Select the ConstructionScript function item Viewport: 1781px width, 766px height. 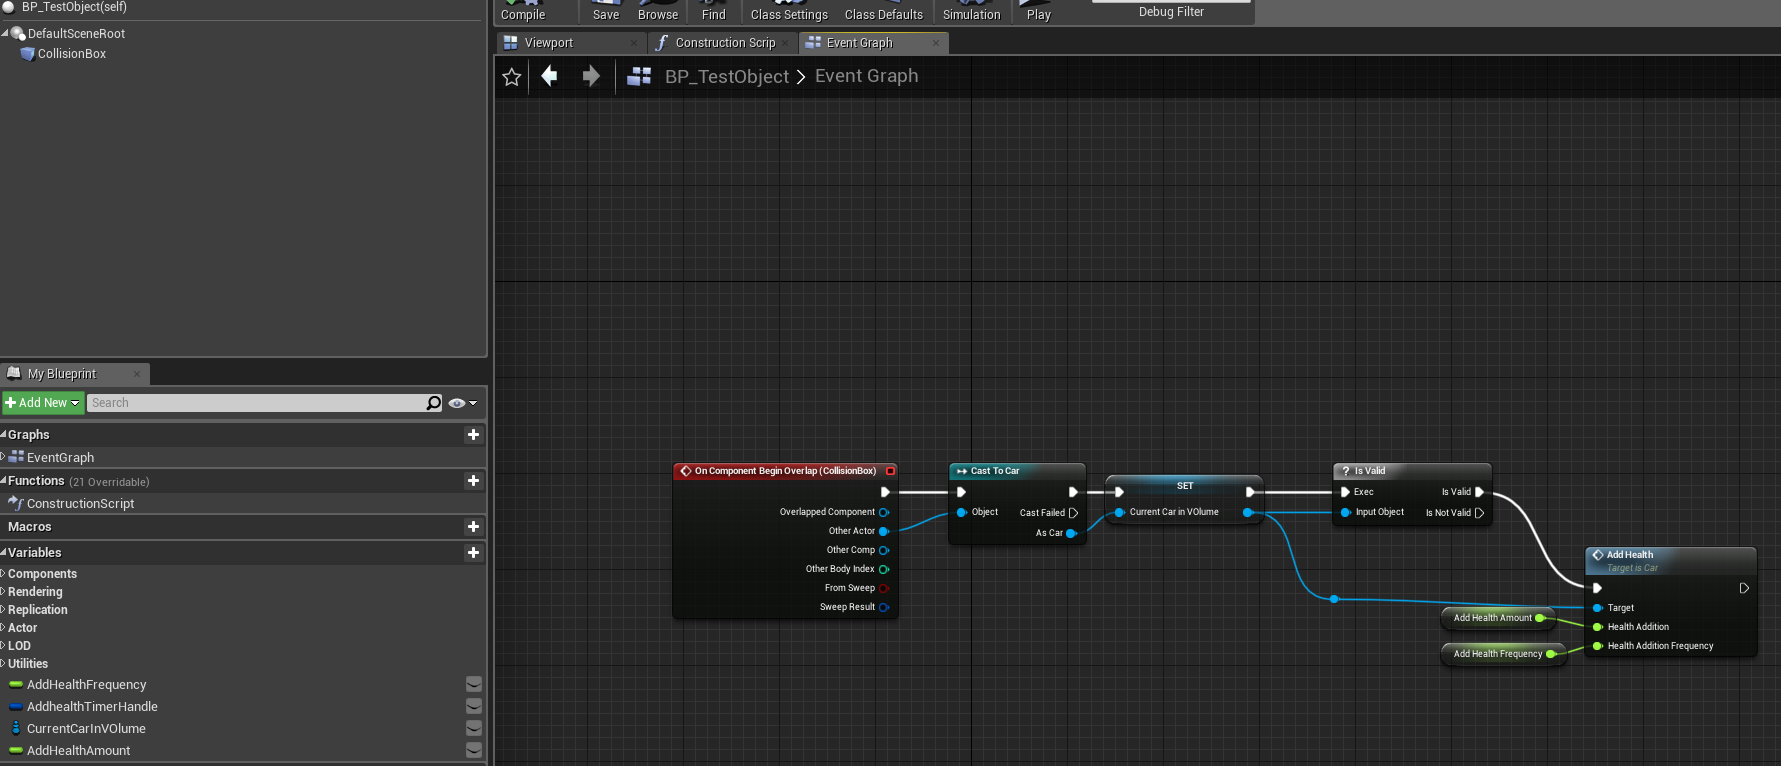pos(80,504)
